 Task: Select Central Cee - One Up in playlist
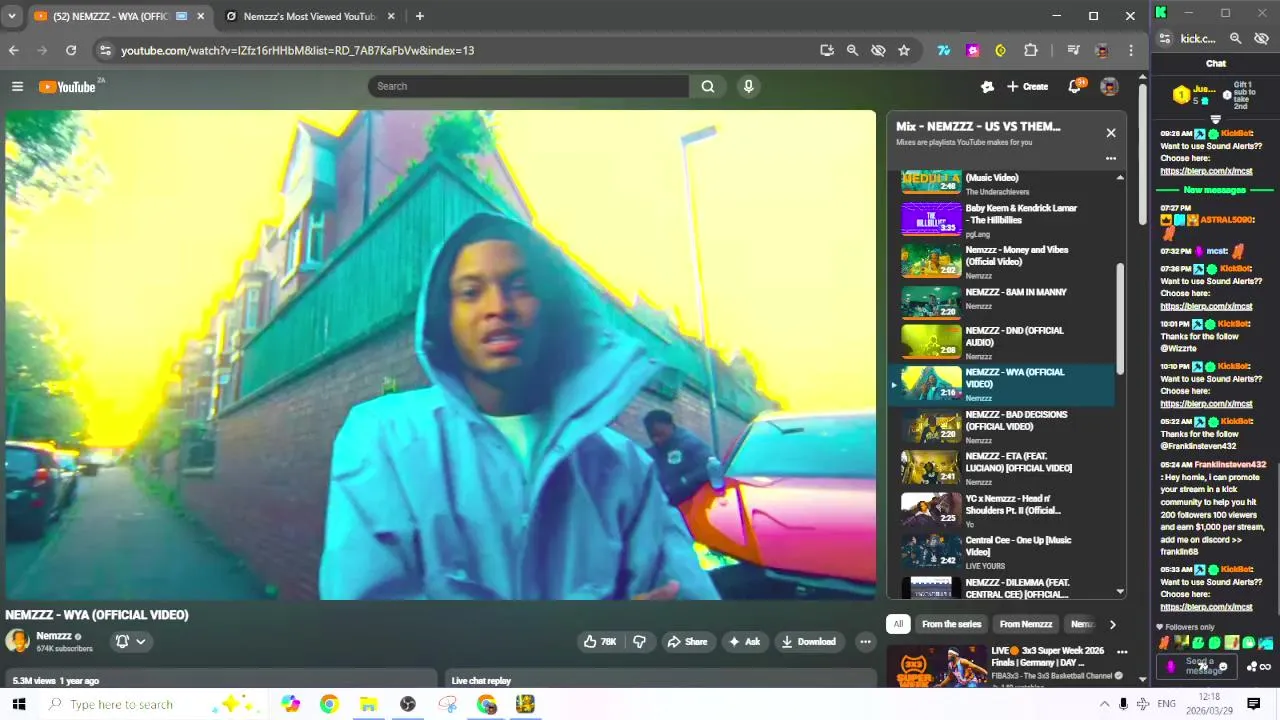pos(1000,552)
